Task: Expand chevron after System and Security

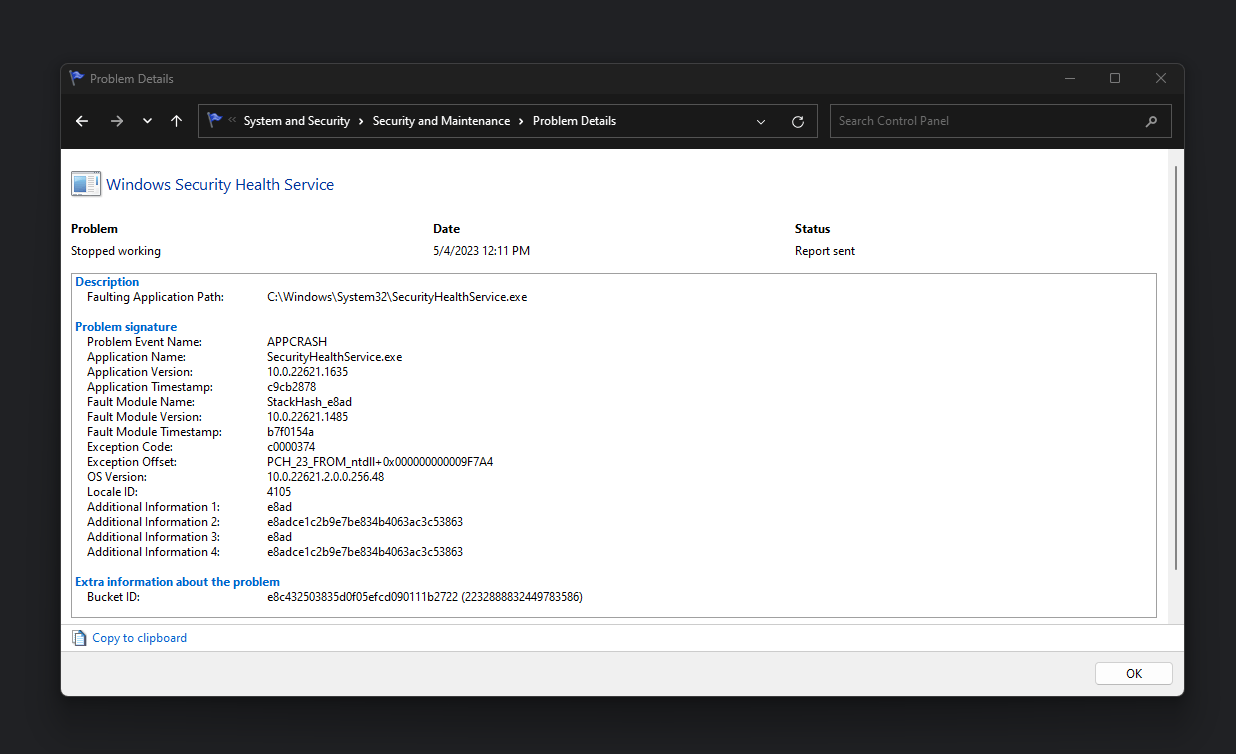Action: click(361, 121)
